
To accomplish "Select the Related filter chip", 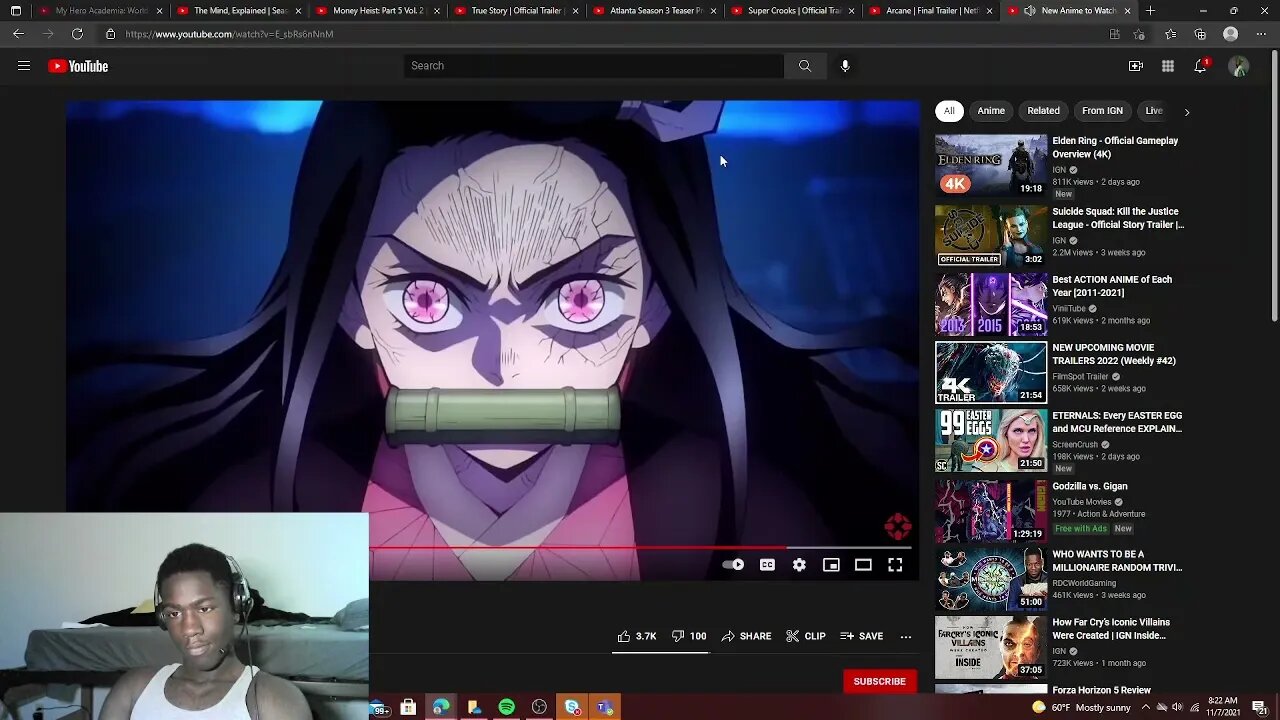I will coord(1043,111).
